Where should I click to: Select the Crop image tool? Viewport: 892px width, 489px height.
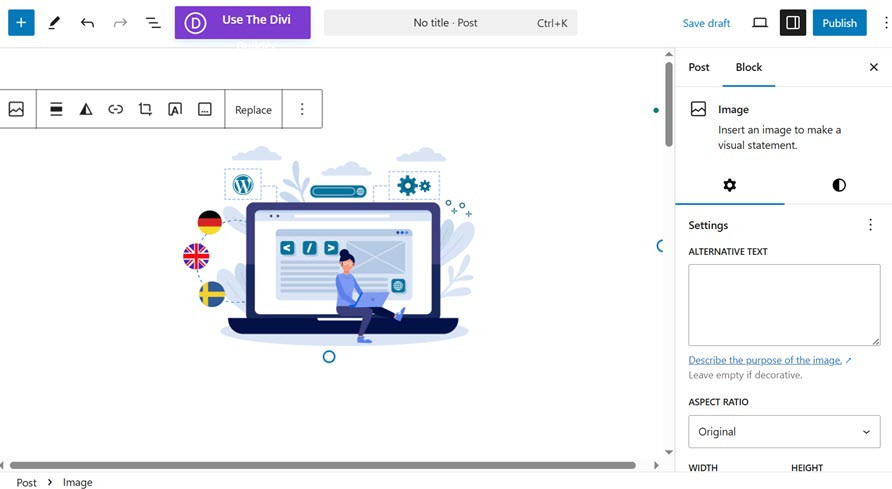tap(145, 110)
